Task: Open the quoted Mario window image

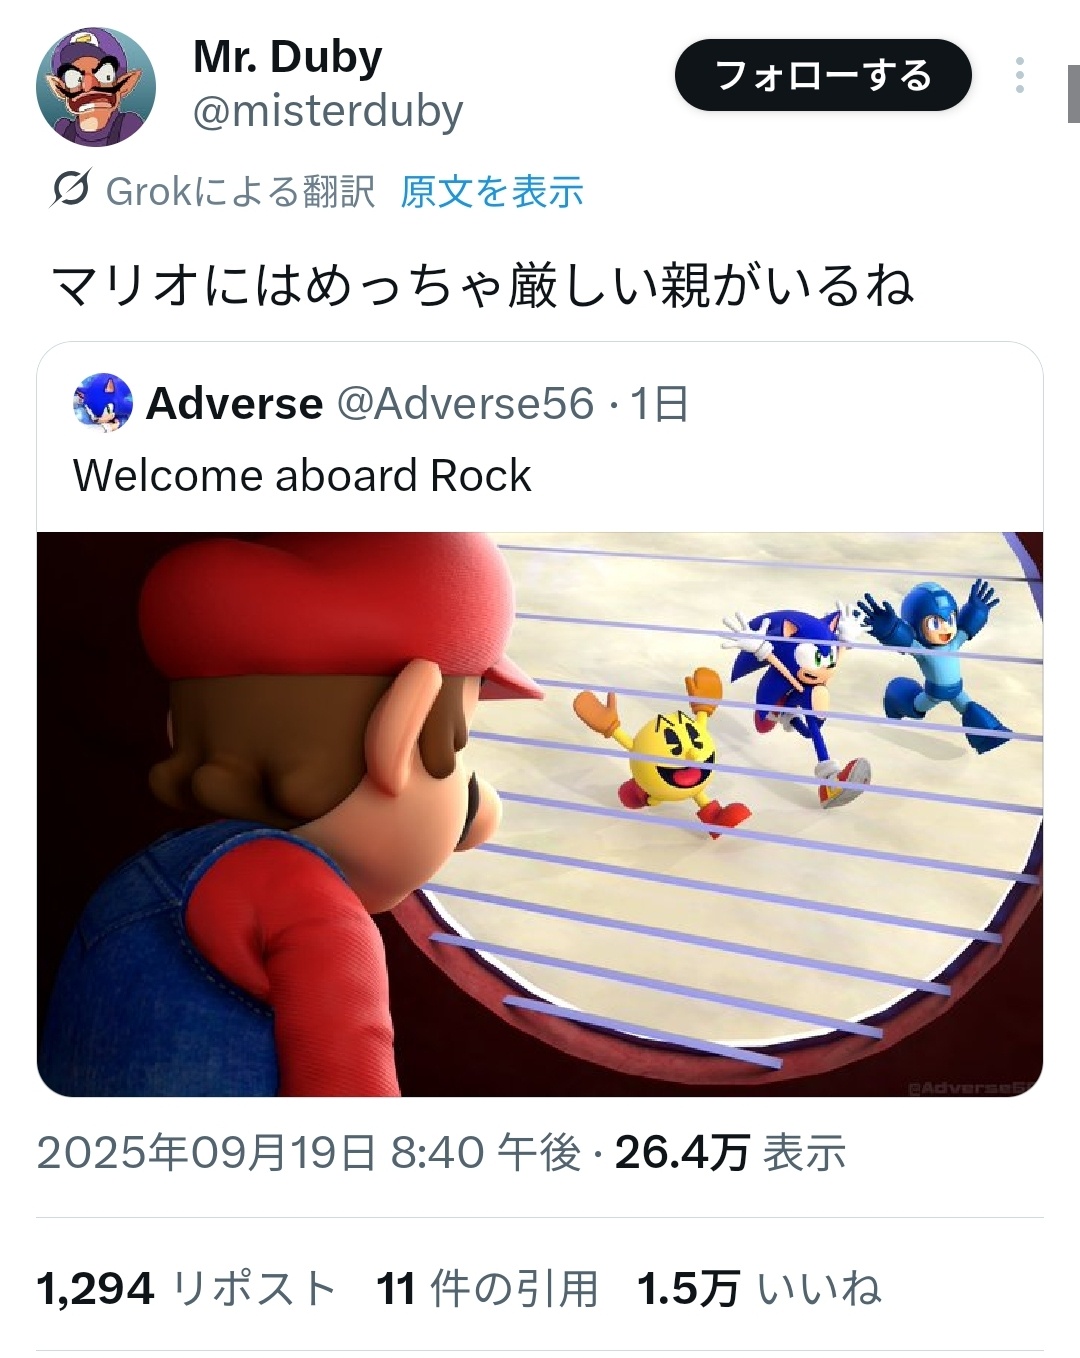Action: (x=540, y=814)
